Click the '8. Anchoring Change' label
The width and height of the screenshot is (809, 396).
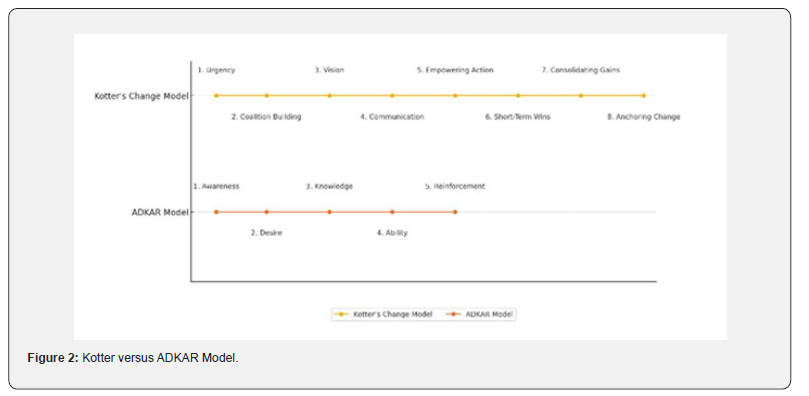[643, 117]
